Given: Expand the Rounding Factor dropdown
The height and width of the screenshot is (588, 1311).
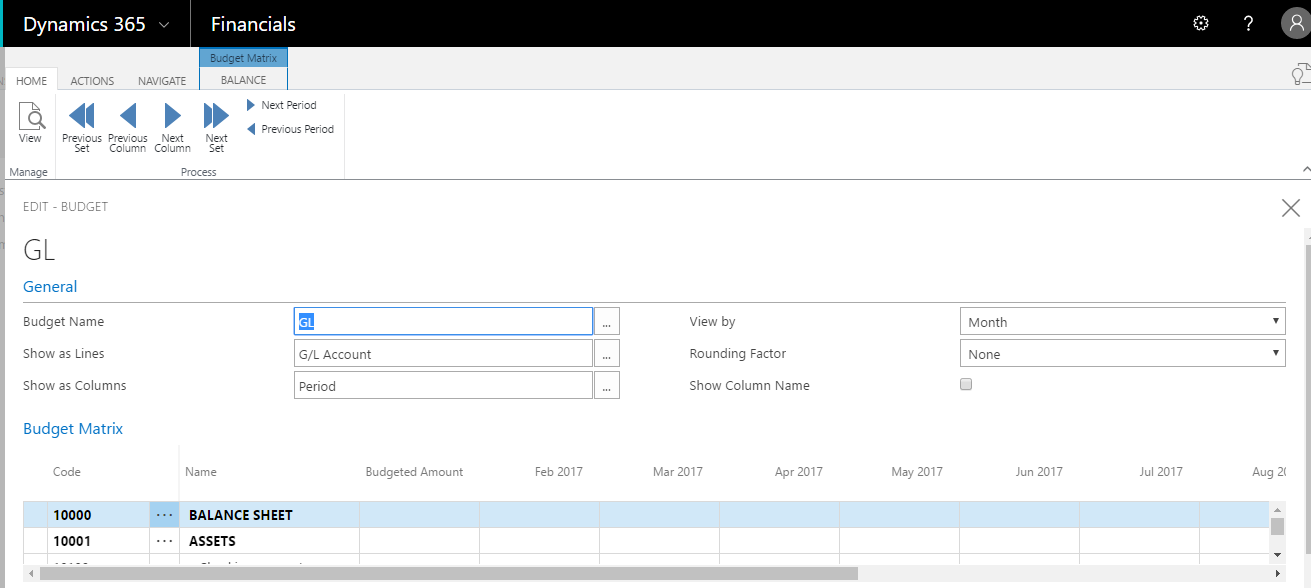Looking at the screenshot, I should pyautogui.click(x=1122, y=354).
